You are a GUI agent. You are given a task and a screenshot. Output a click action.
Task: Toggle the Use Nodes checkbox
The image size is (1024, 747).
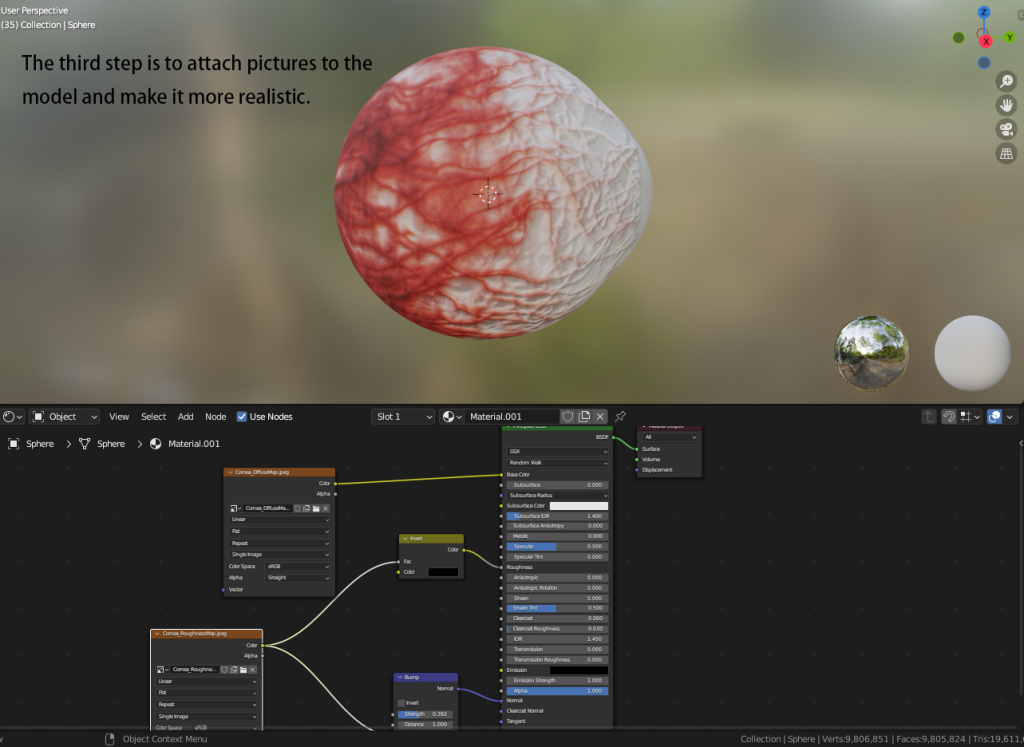242,417
